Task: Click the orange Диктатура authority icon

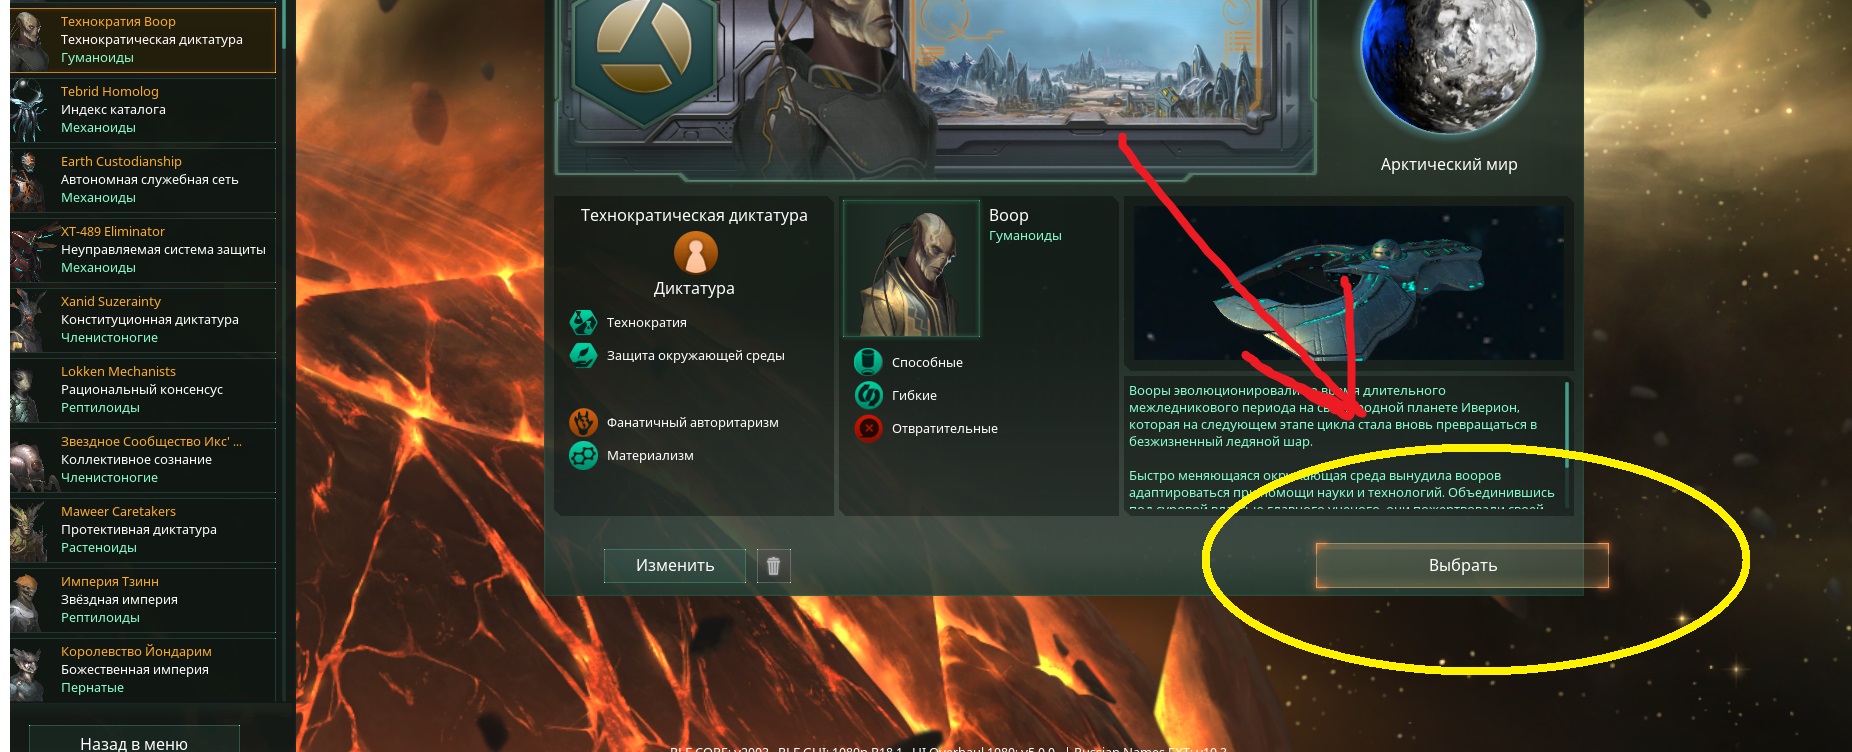Action: 695,253
